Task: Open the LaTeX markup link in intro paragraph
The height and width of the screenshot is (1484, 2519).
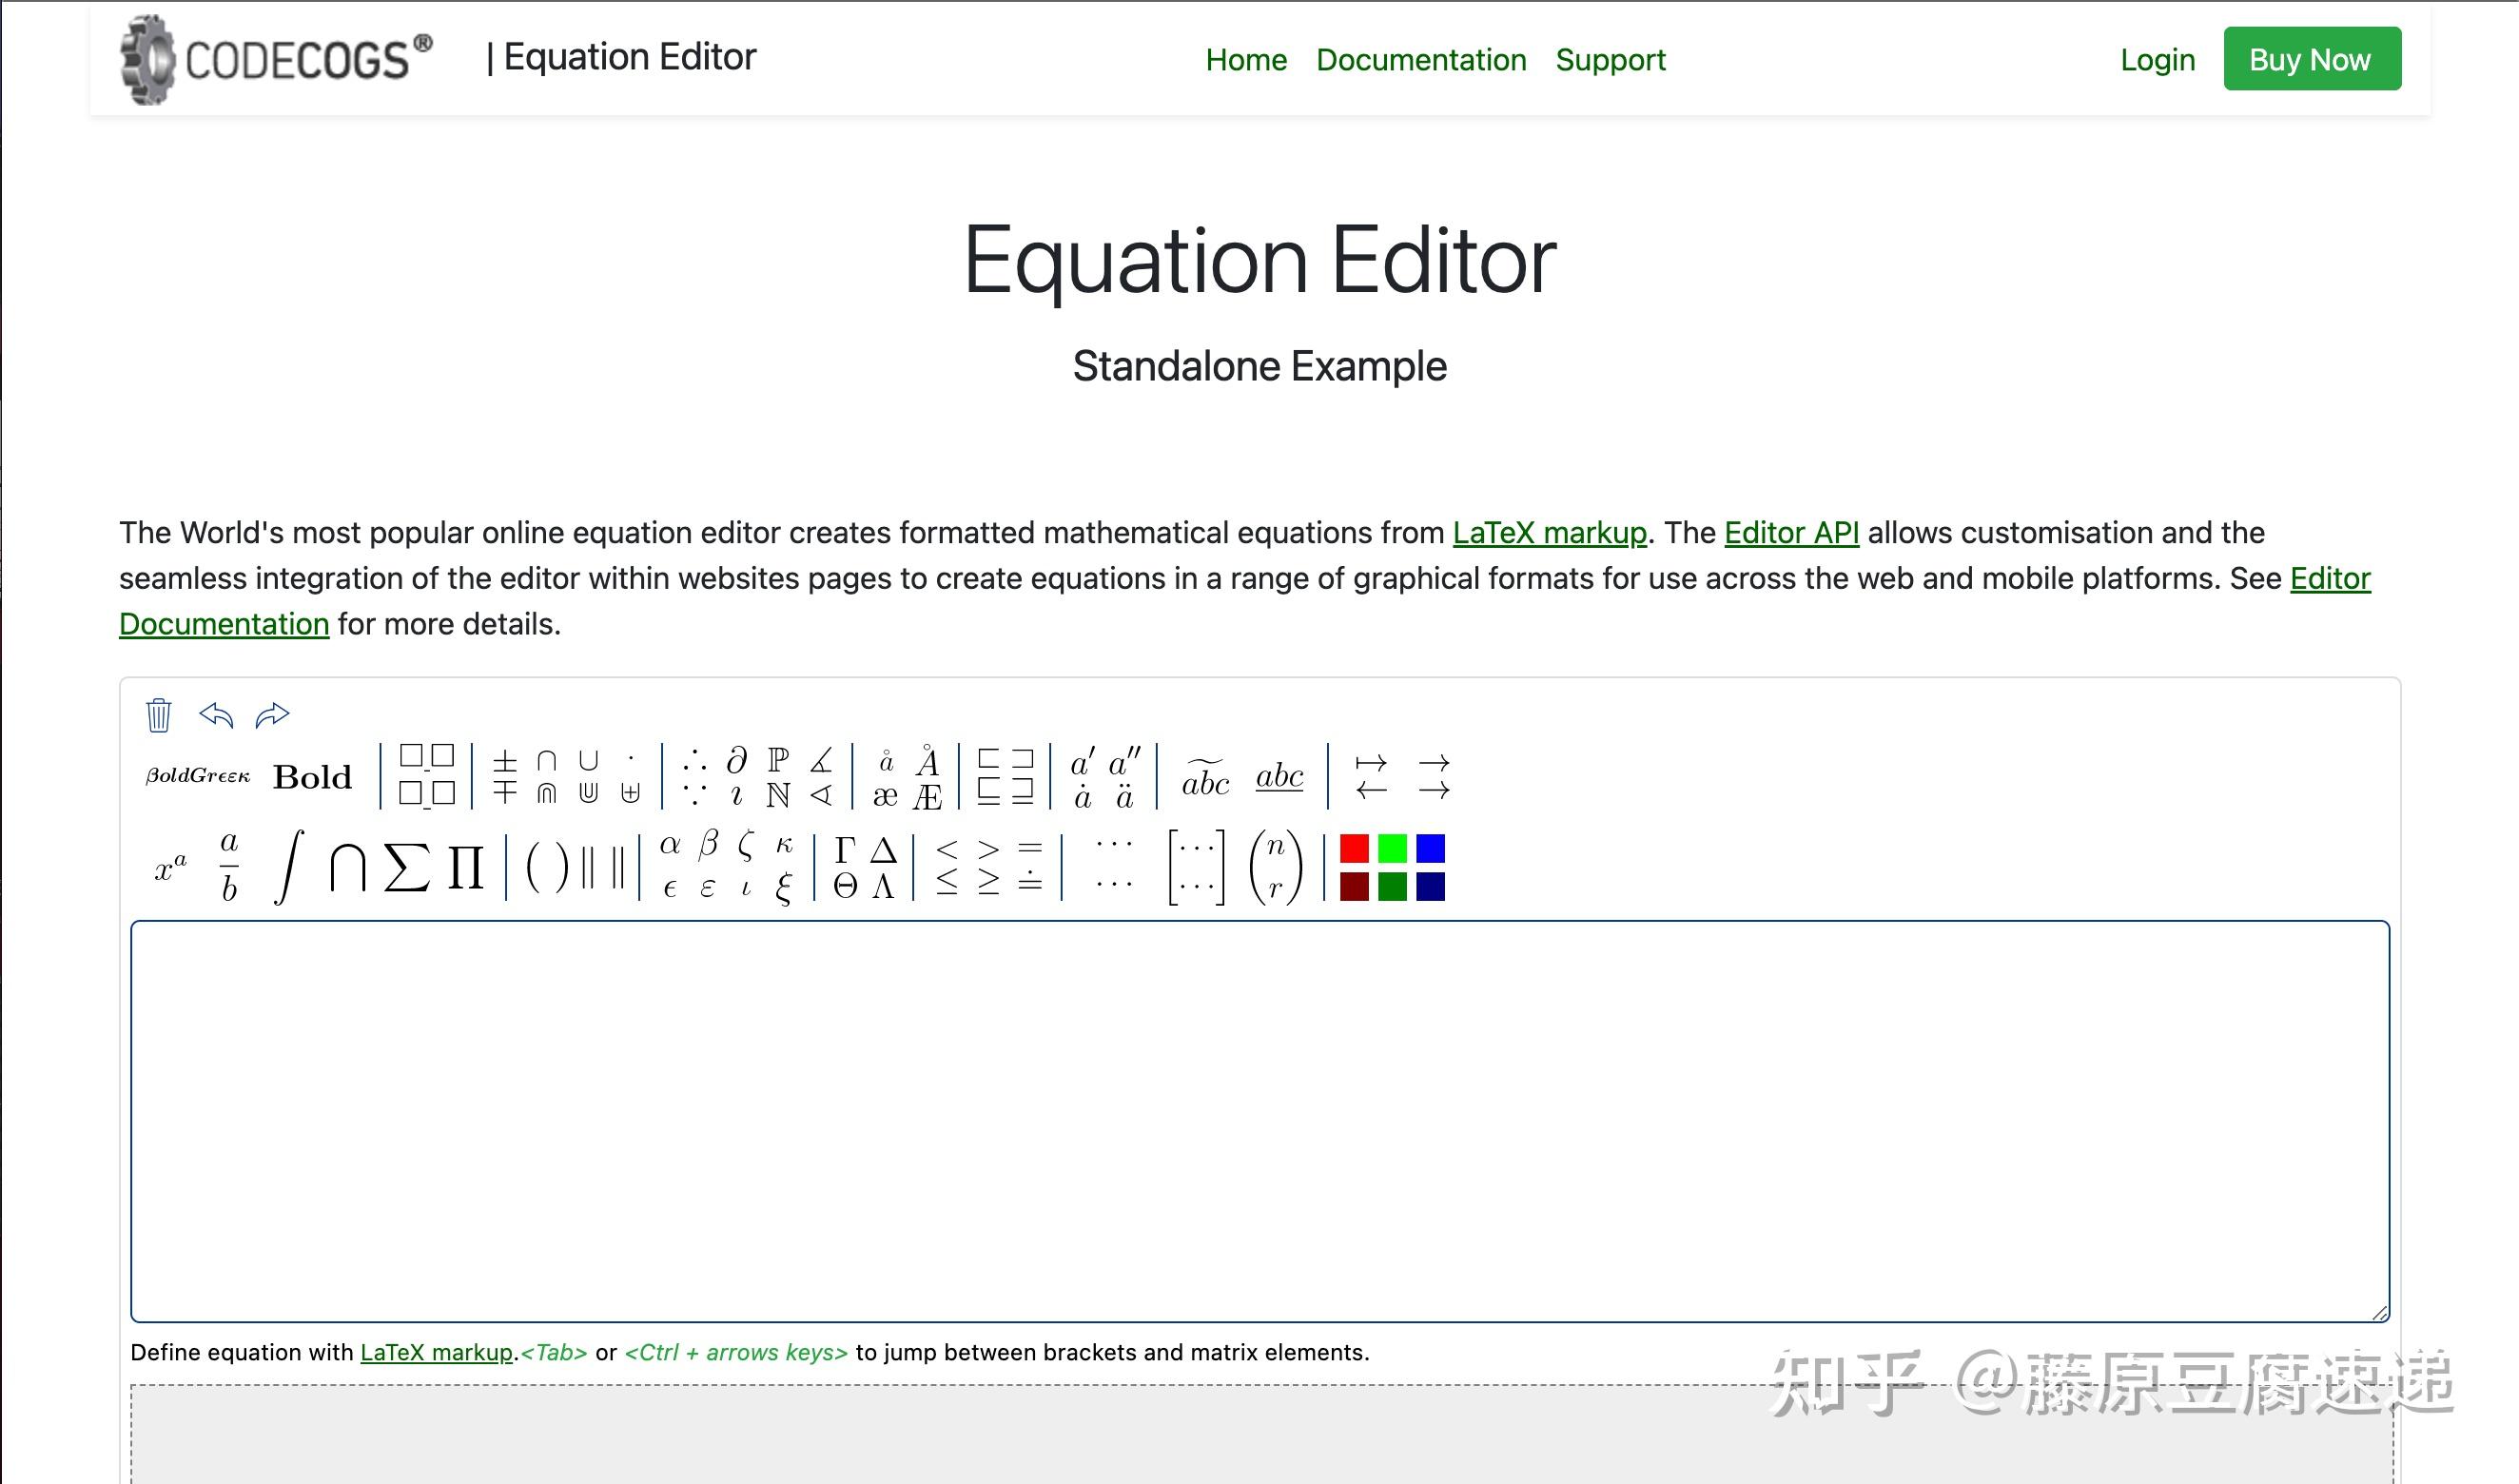Action: 1549,533
